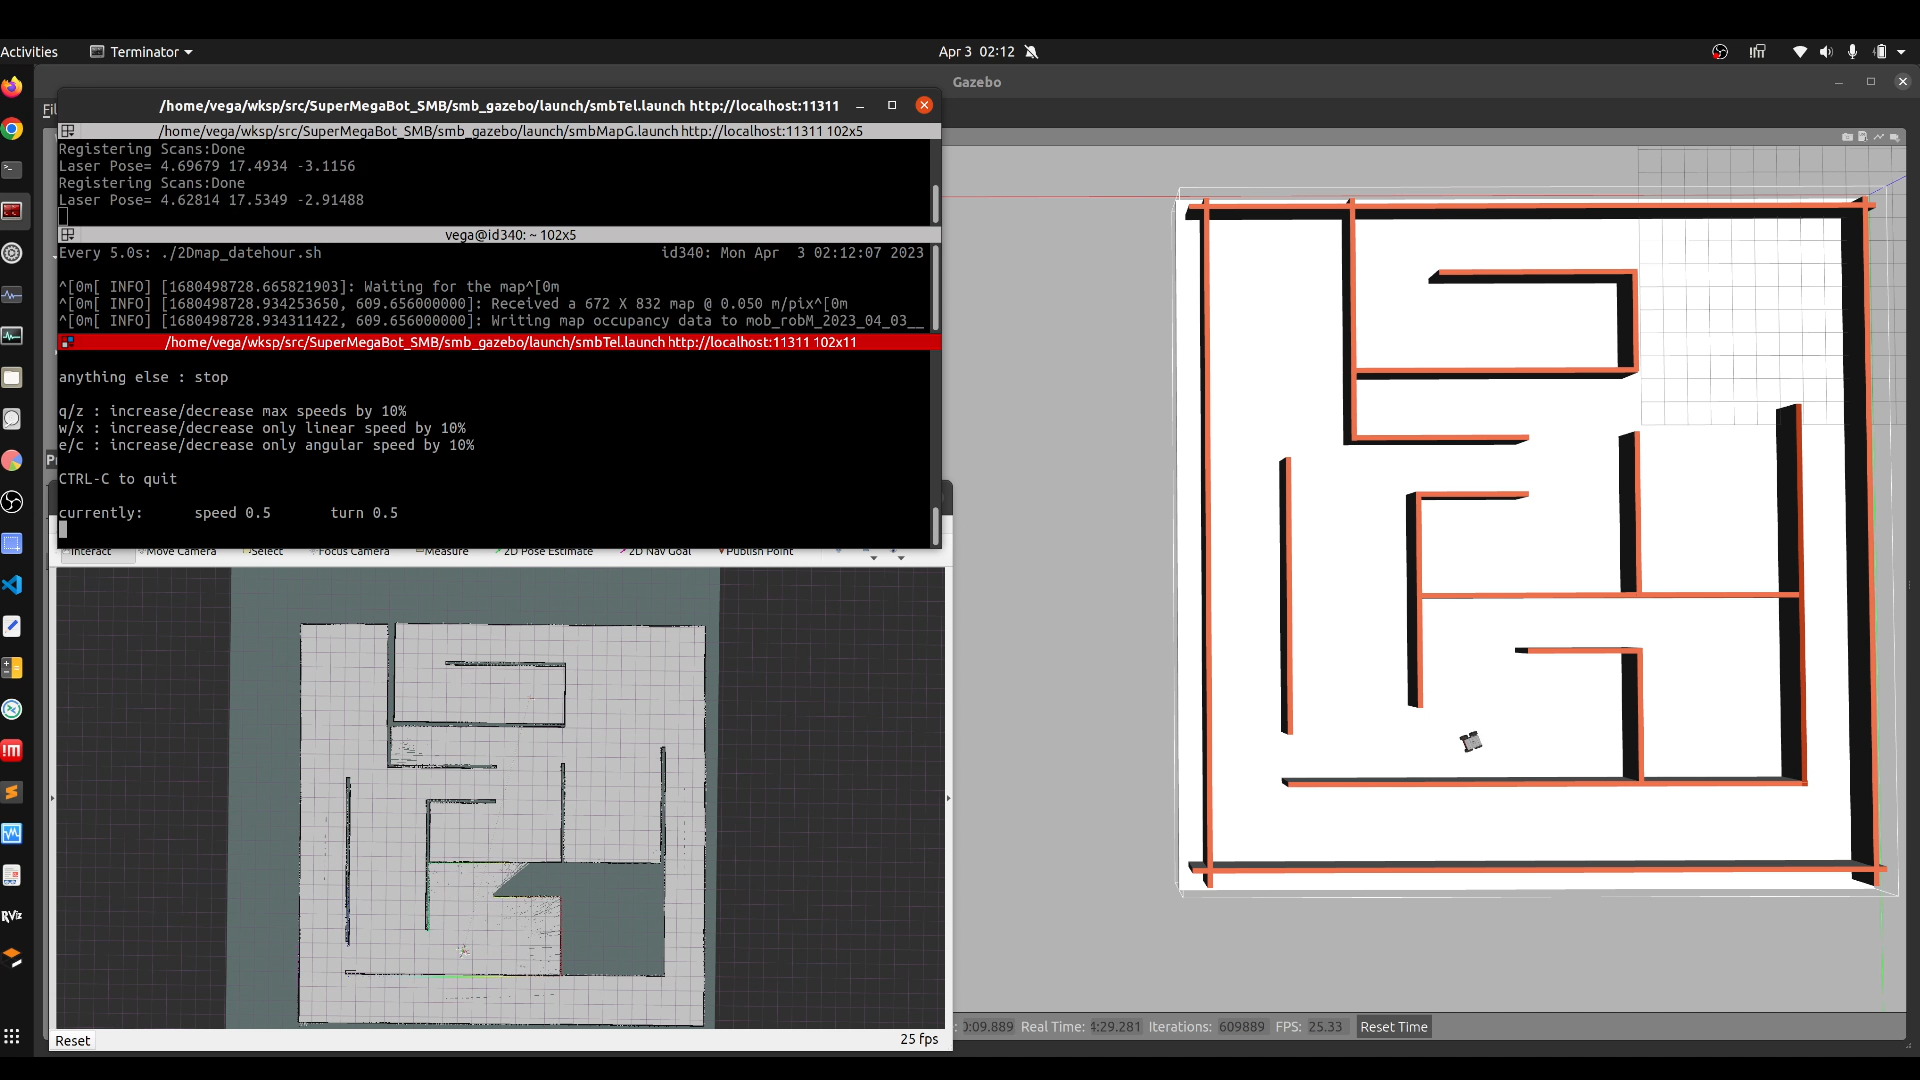The height and width of the screenshot is (1080, 1920).
Task: Click the teleop terminal scrollbar
Action: coord(936,524)
